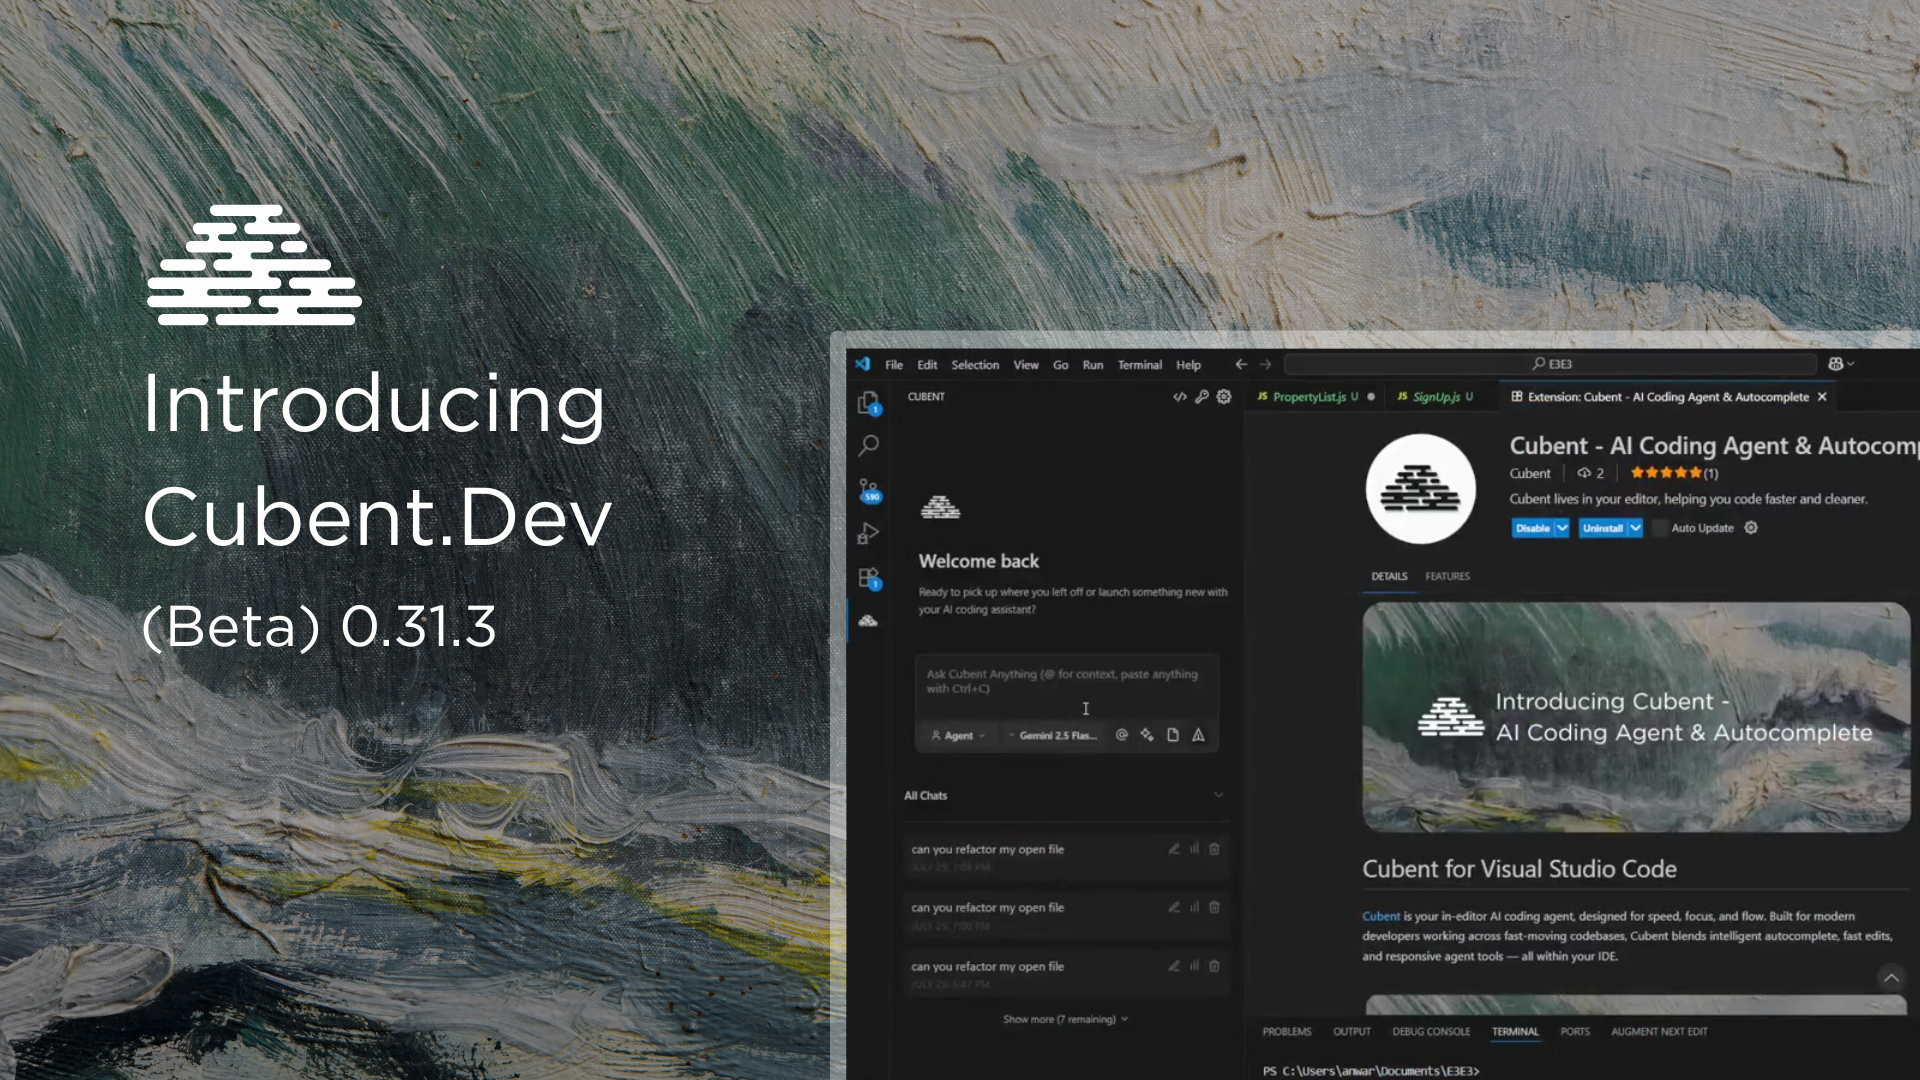The width and height of the screenshot is (1920, 1080).
Task: Open the DETAILS tab of the extension
Action: tap(1389, 576)
